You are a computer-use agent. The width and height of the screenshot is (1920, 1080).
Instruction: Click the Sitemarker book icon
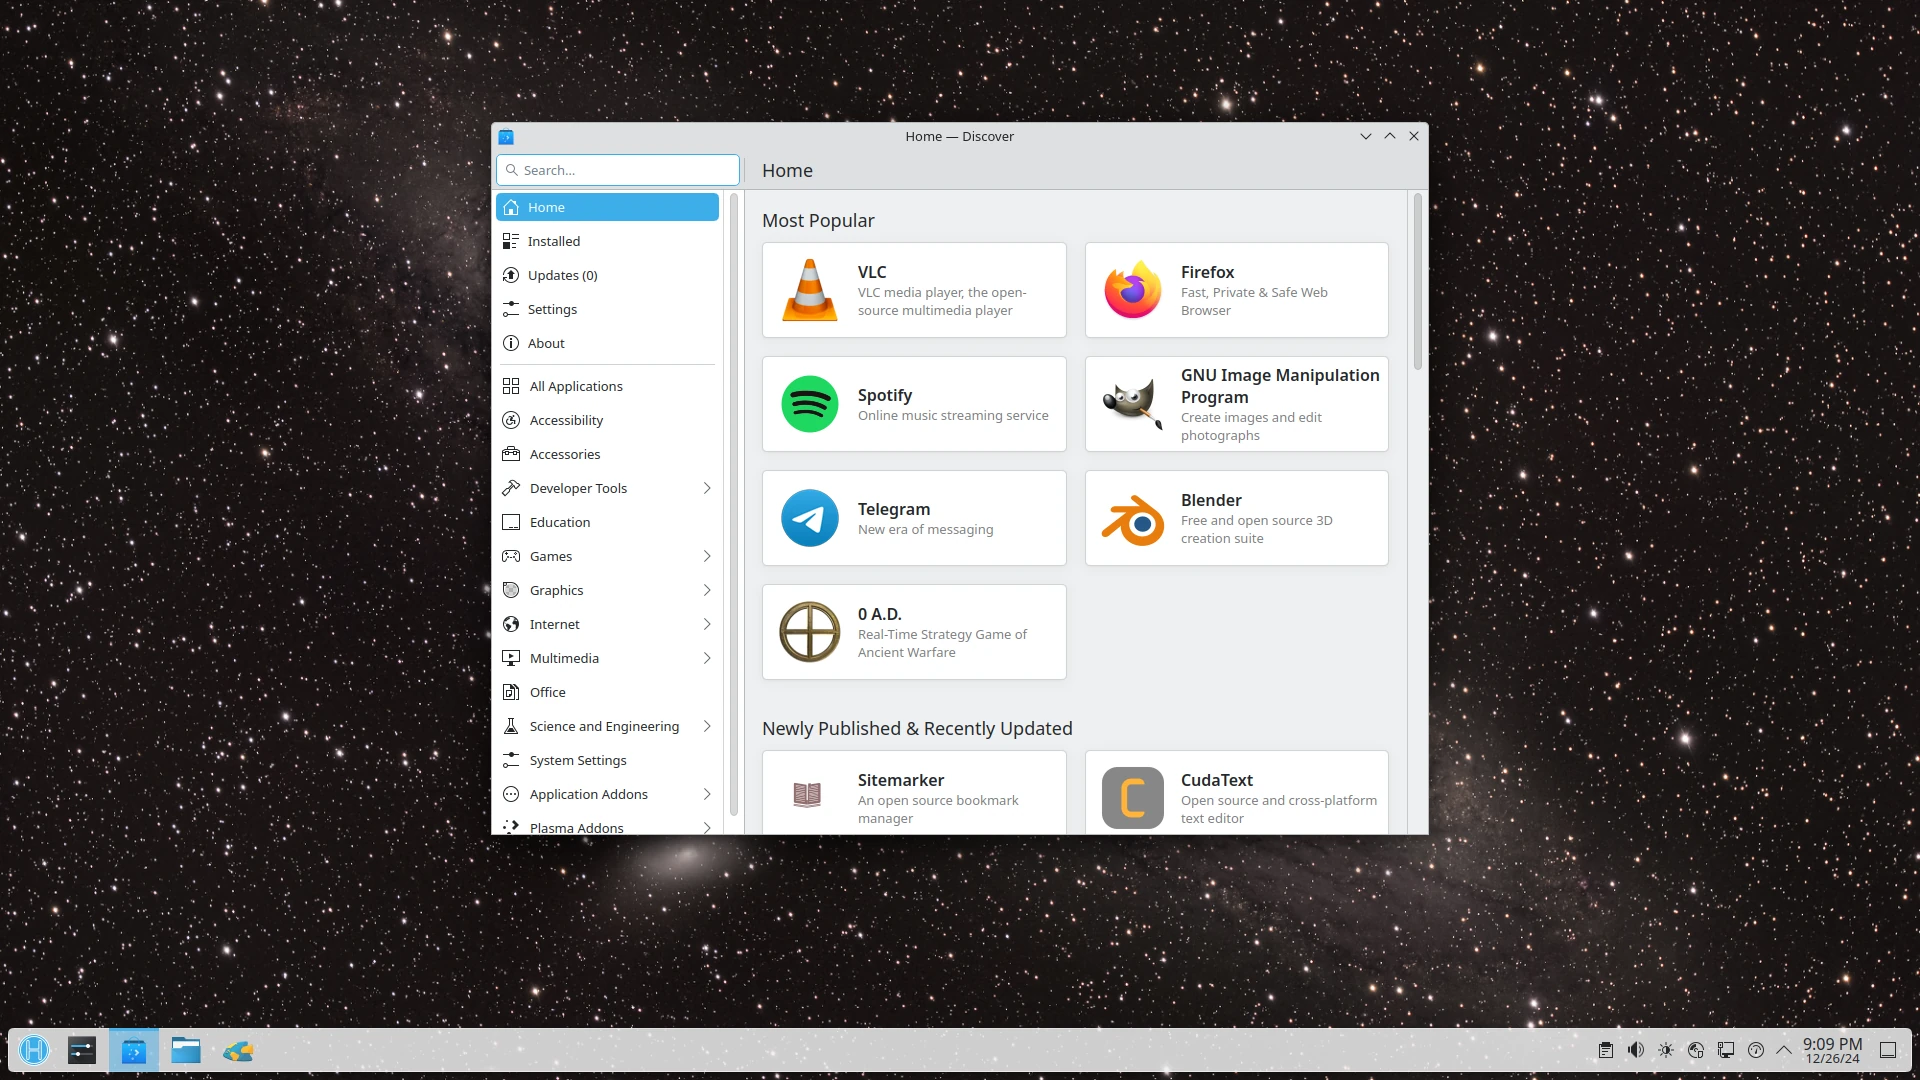coord(807,795)
